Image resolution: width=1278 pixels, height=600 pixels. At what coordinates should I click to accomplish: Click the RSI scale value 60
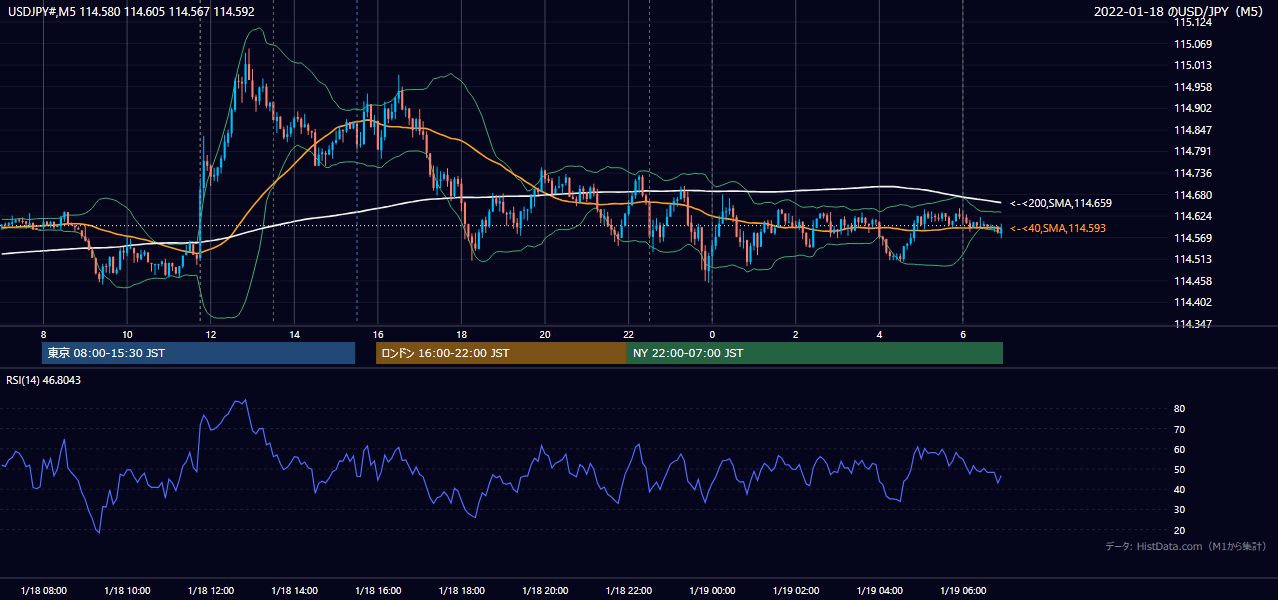tap(1179, 449)
